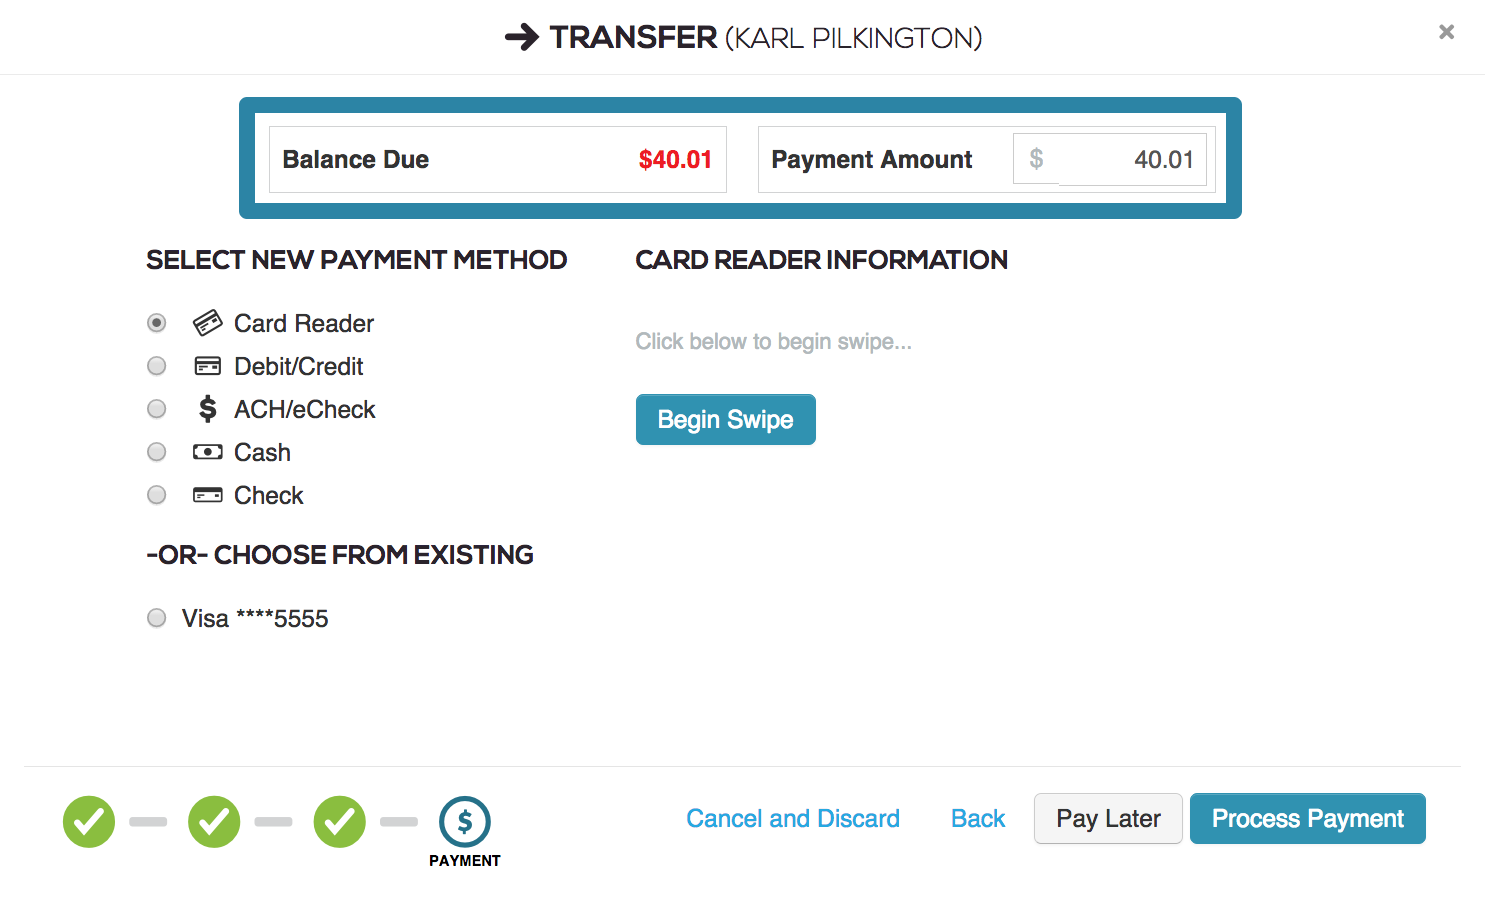Choose the Cash radio option
This screenshot has width=1485, height=916.
156,452
